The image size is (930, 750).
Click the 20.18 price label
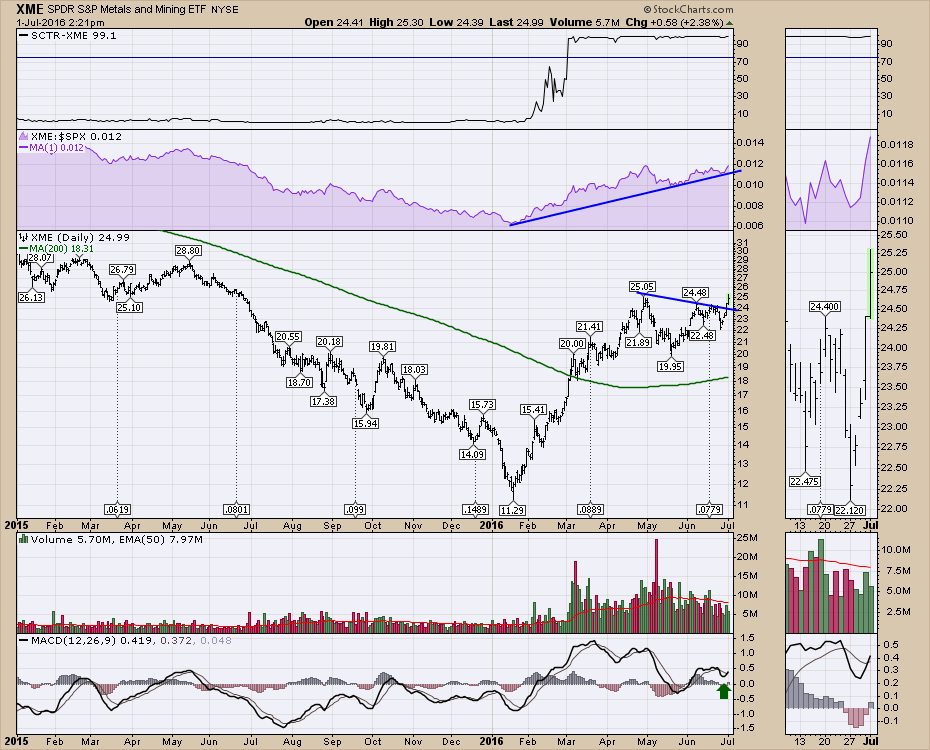tap(329, 342)
